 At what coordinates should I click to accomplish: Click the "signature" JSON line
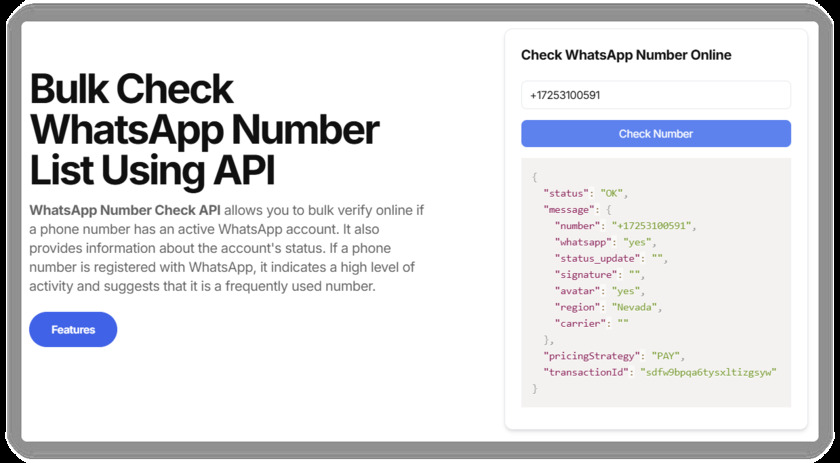click(599, 274)
